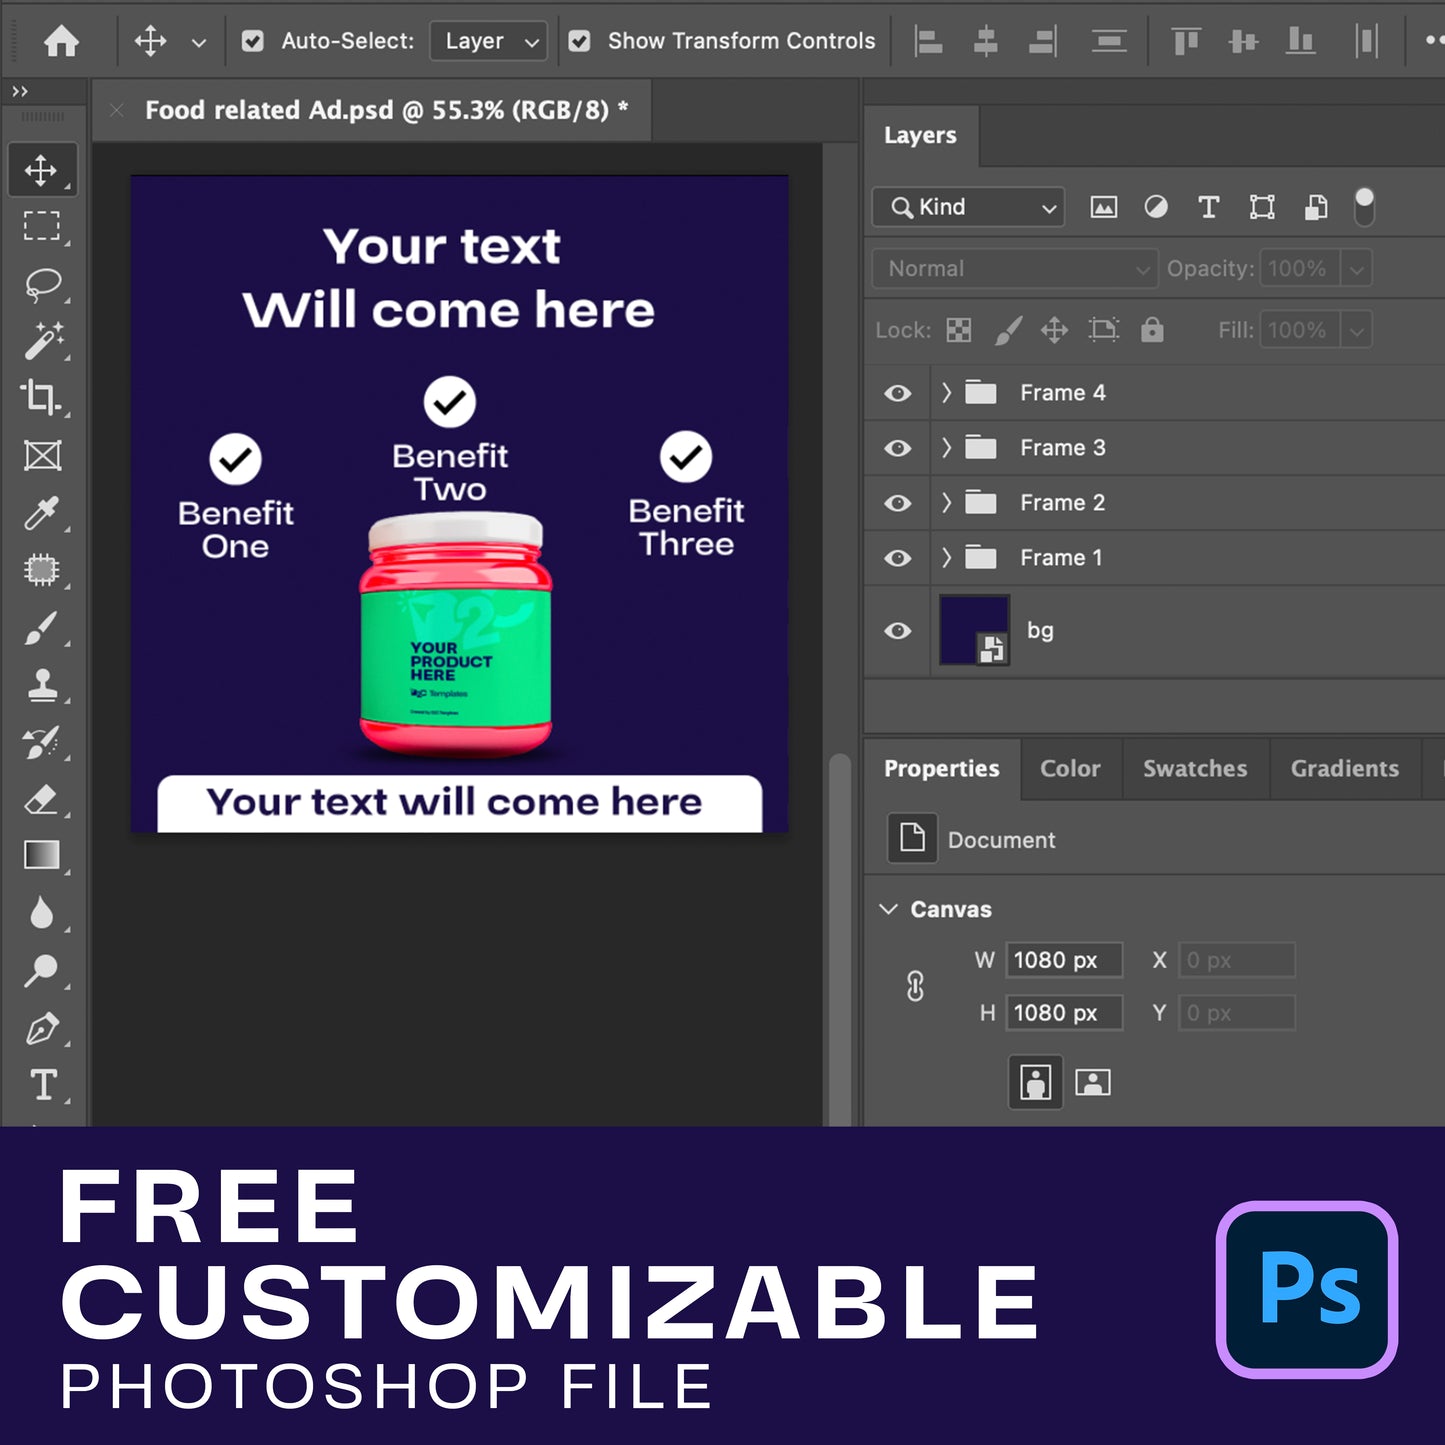Expand the Frame 2 group
The image size is (1445, 1445).
coord(946,503)
